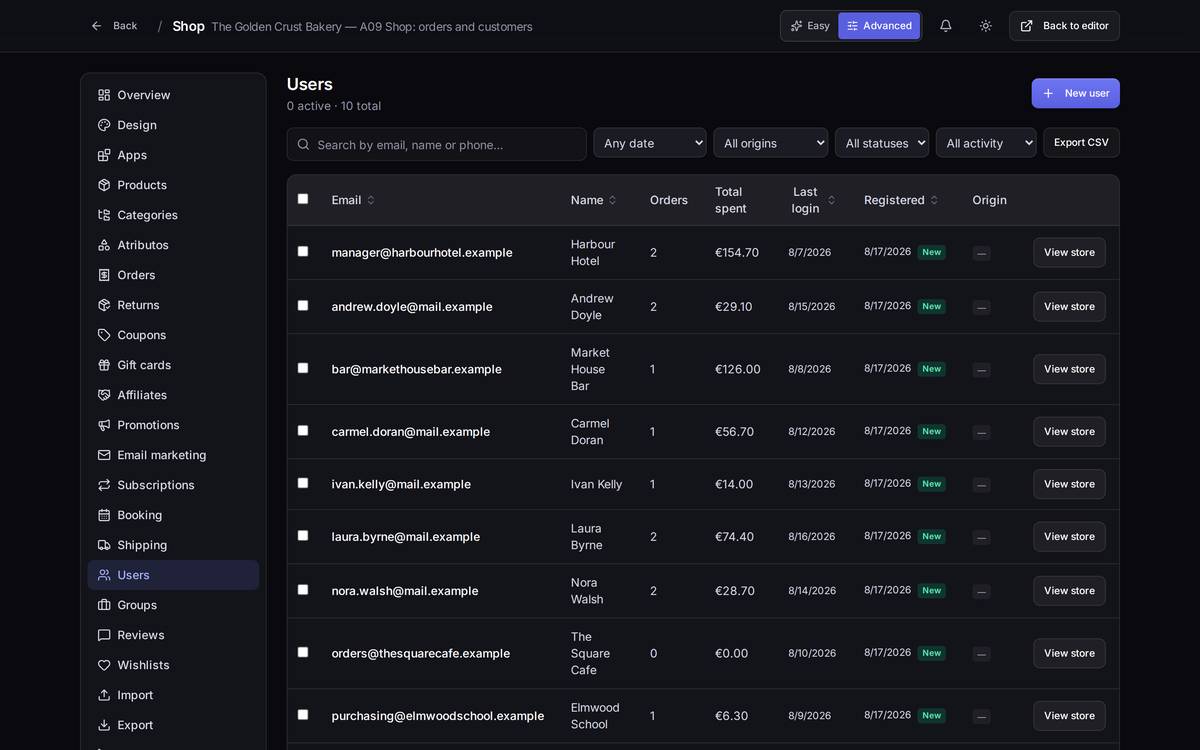Click the Returns sidebar icon

click(104, 305)
